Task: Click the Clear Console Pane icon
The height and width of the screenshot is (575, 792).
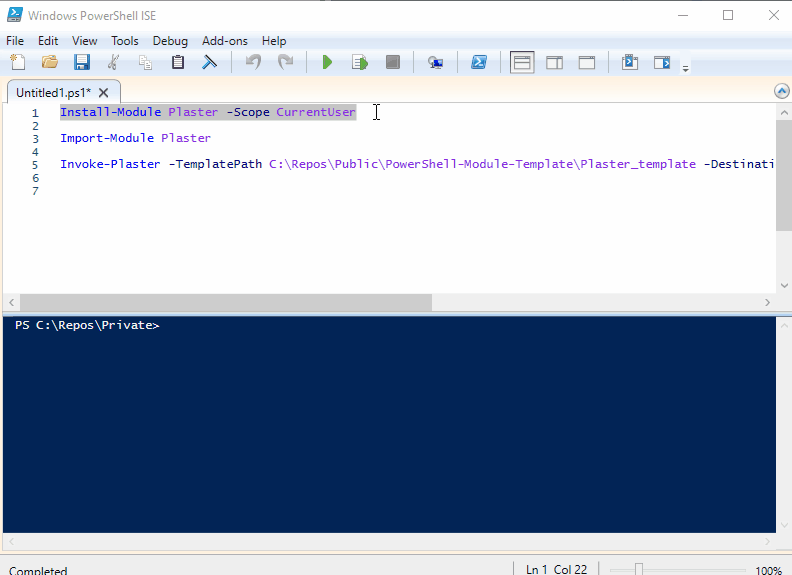Action: [210, 62]
